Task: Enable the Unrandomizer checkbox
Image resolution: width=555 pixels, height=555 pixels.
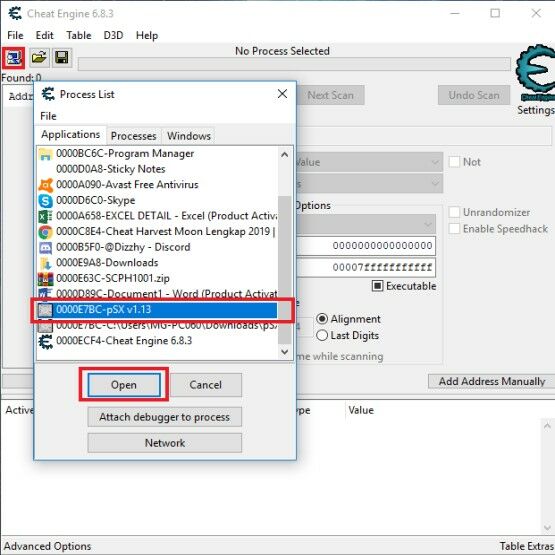Action: (x=454, y=212)
